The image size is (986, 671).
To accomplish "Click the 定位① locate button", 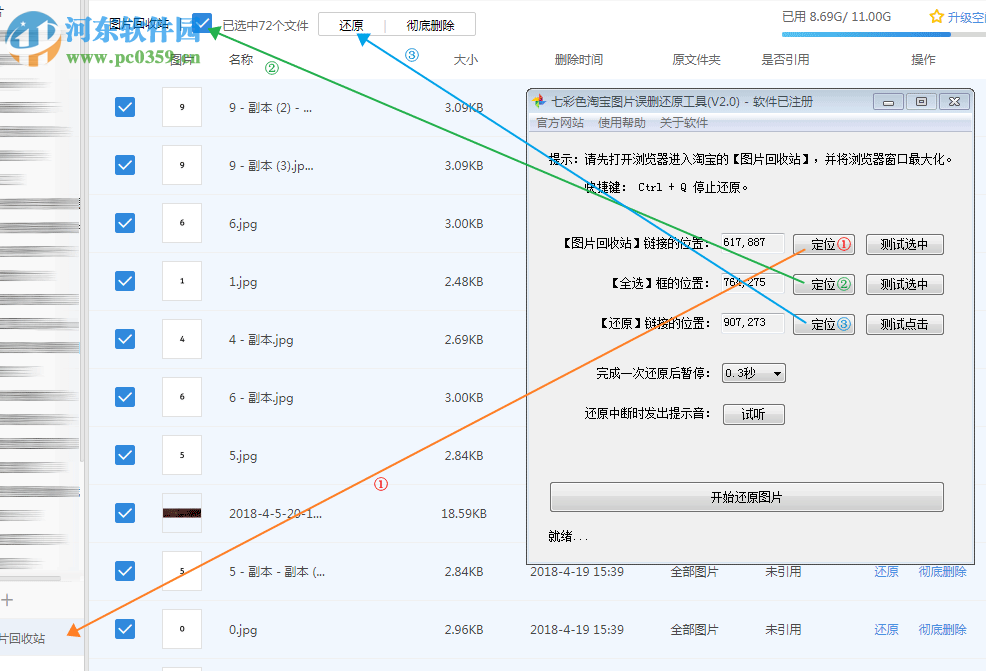I will [823, 244].
